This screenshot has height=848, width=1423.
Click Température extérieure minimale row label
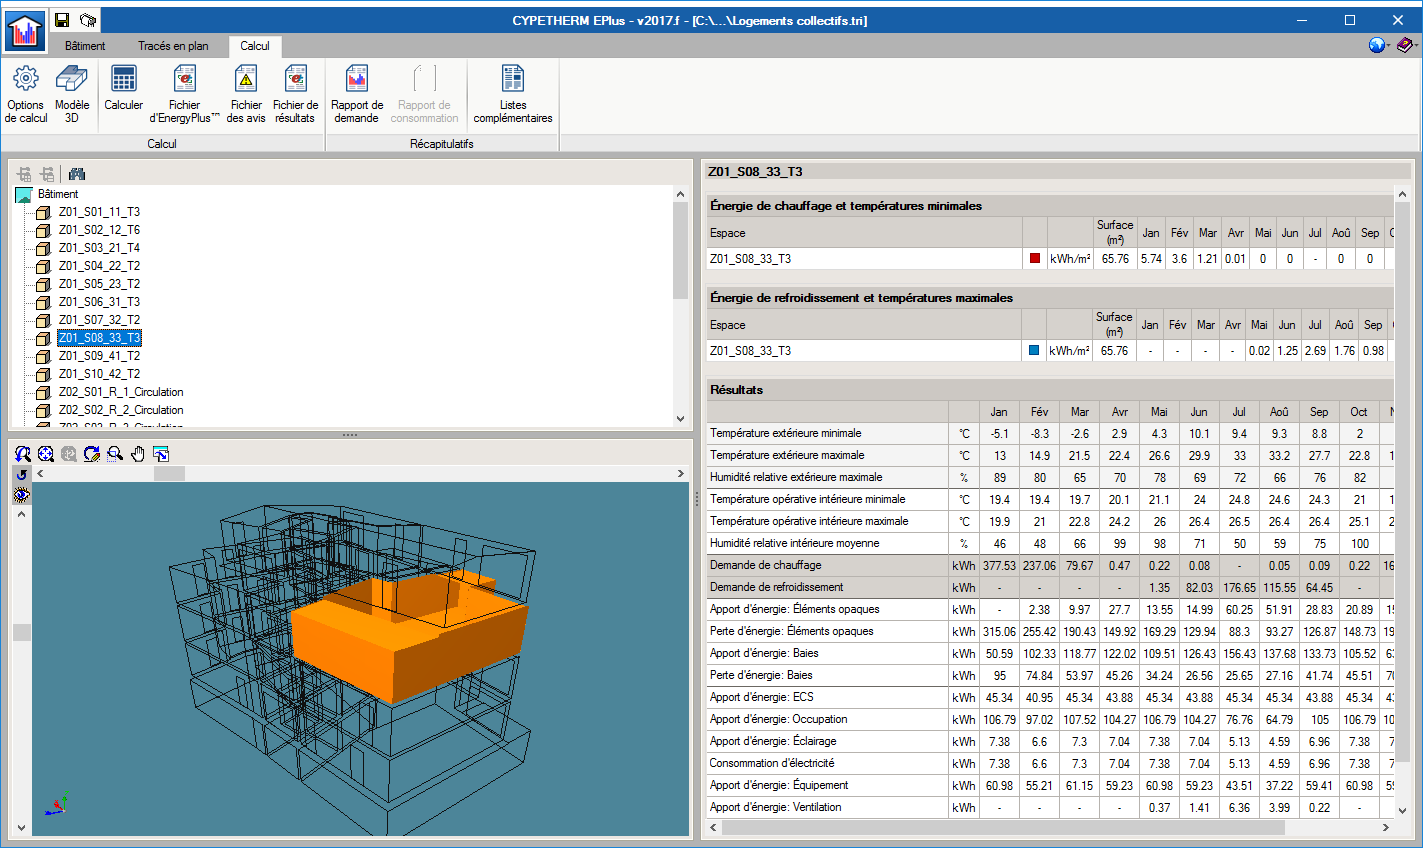(785, 433)
